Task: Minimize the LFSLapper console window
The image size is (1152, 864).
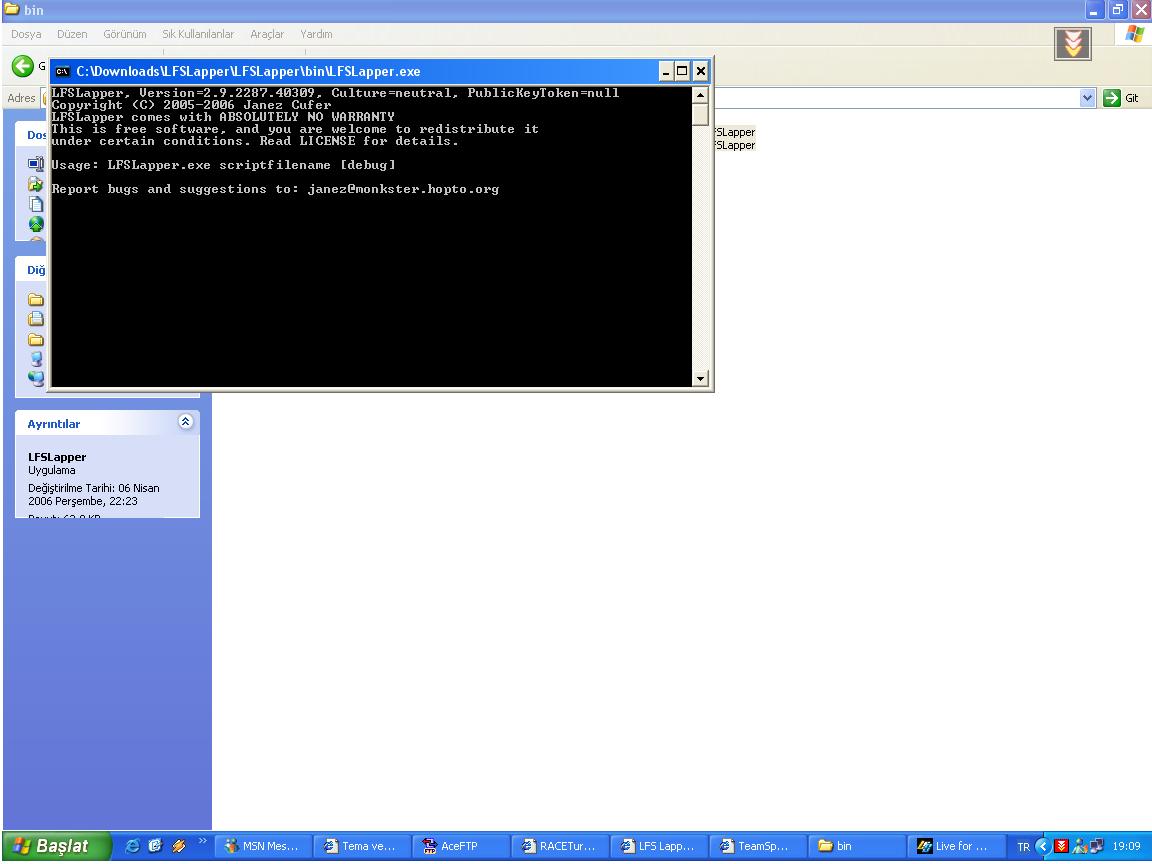Action: [x=666, y=71]
